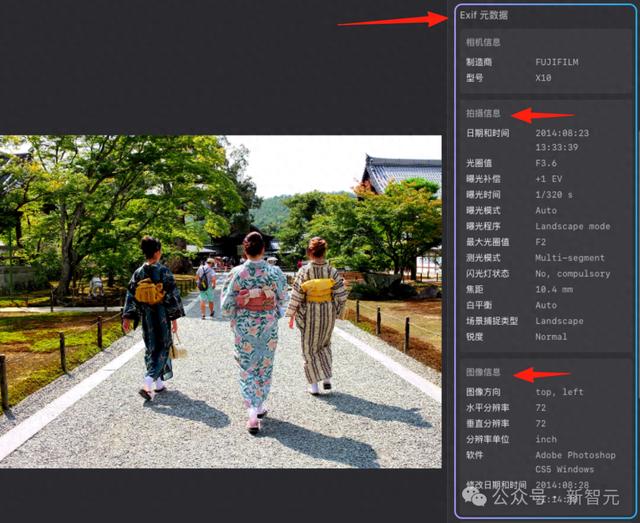Select the 图像信息 section header
This screenshot has height=523, width=640.
click(483, 372)
